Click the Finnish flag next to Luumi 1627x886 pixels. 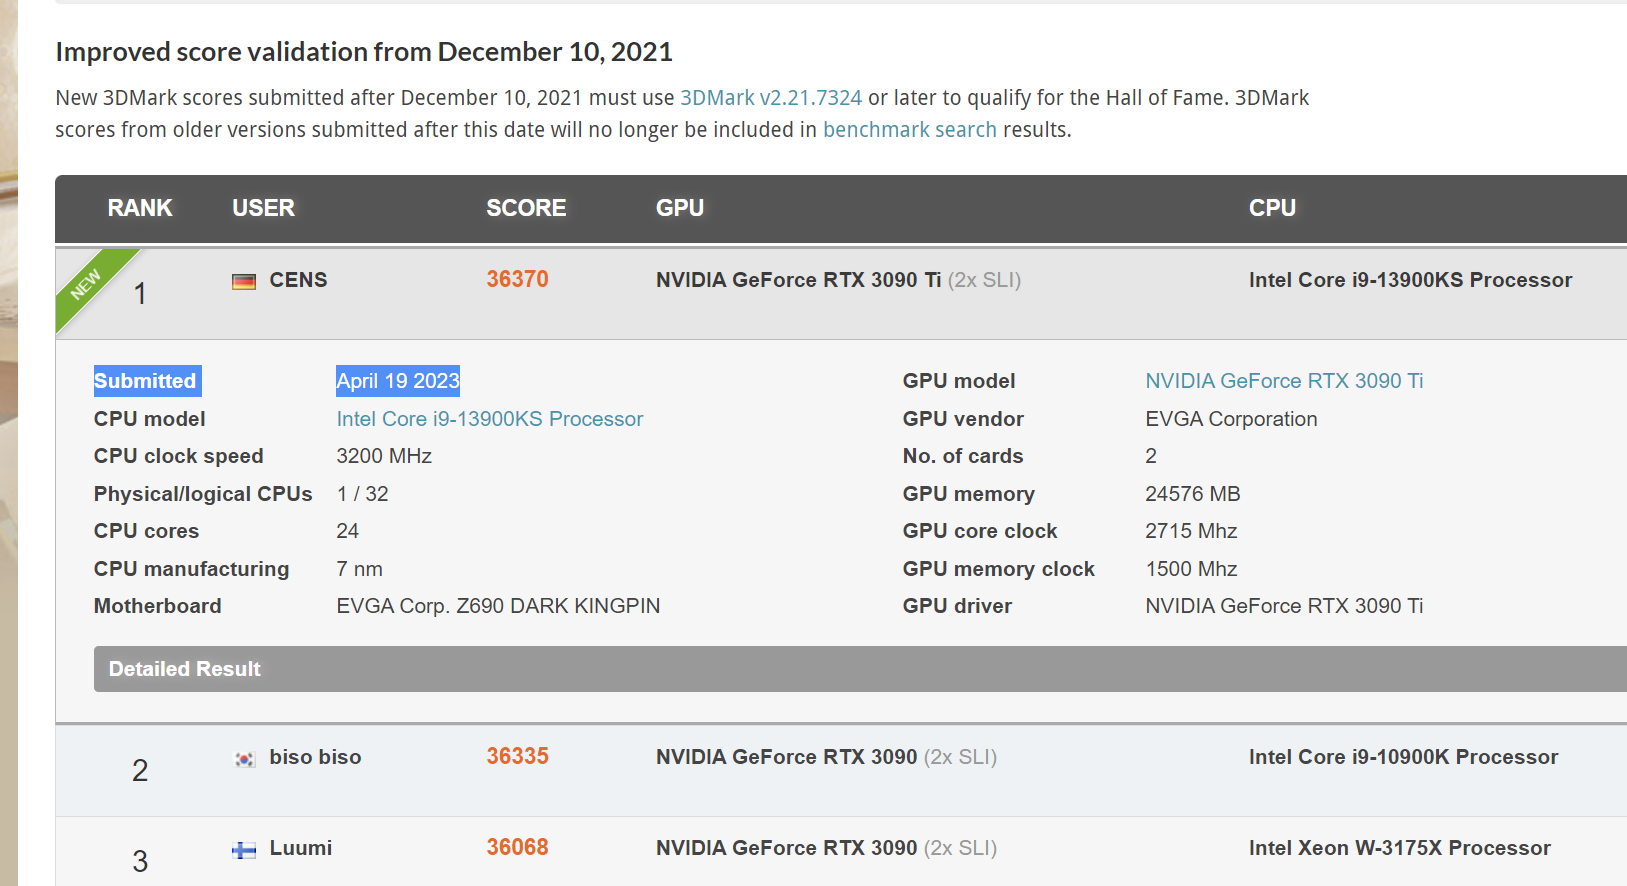(243, 848)
